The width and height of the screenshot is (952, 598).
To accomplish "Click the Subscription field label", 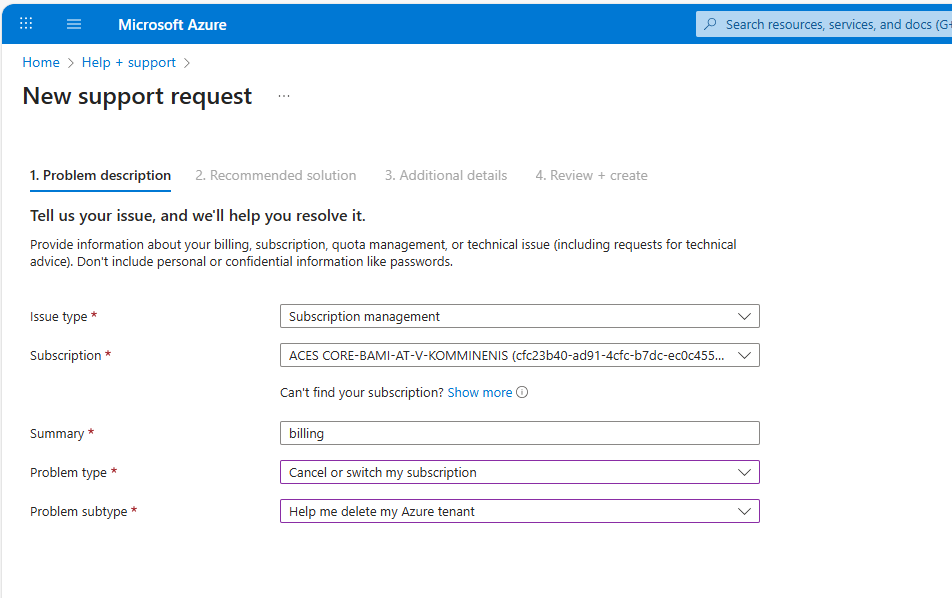I will tap(66, 356).
